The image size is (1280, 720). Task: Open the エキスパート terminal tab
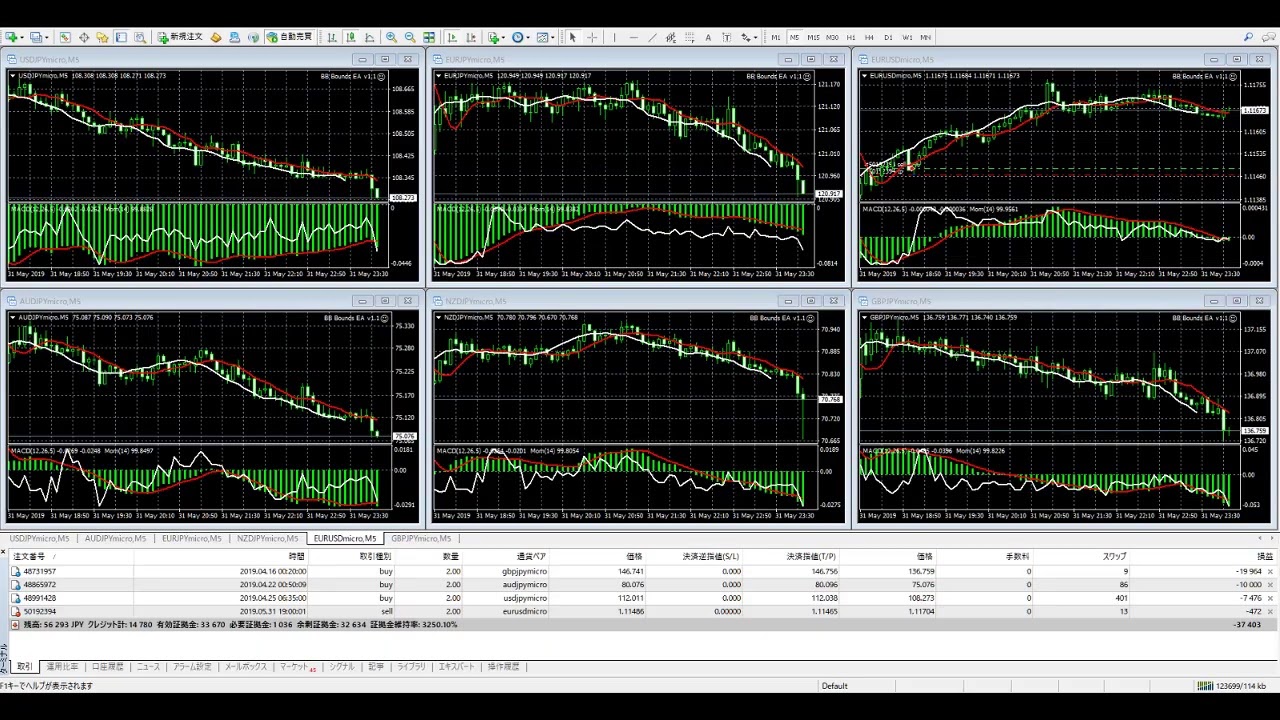tap(457, 666)
